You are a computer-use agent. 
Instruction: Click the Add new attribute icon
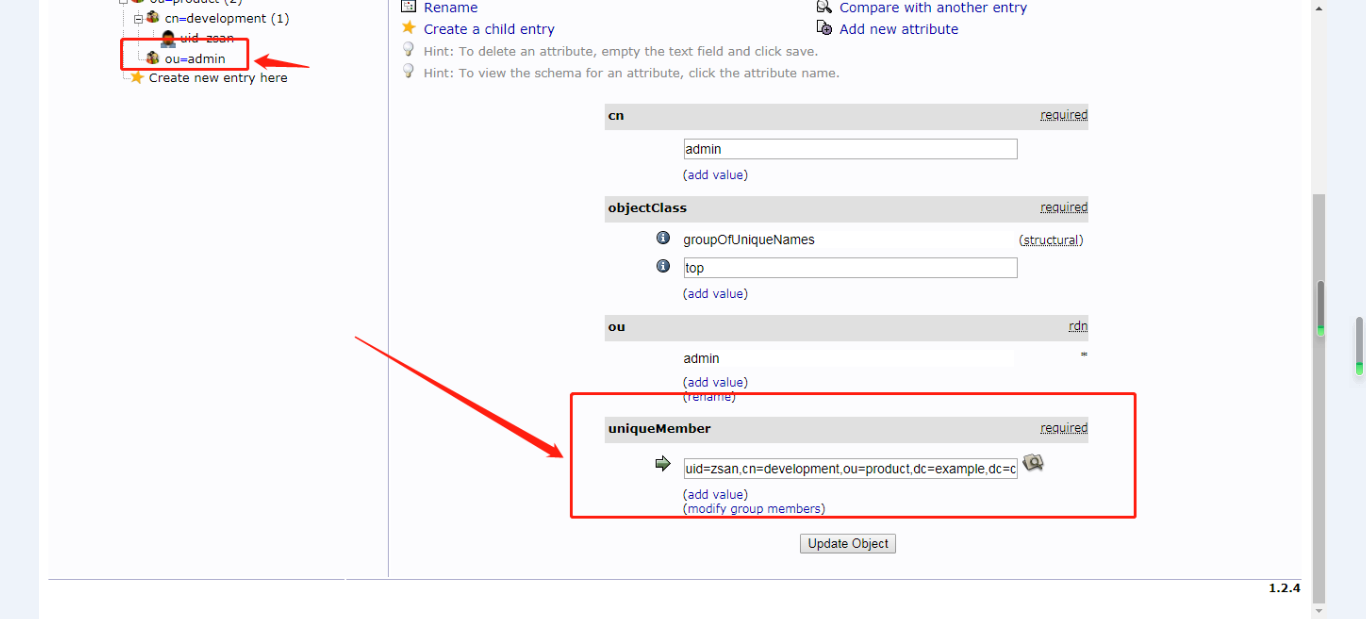(824, 28)
